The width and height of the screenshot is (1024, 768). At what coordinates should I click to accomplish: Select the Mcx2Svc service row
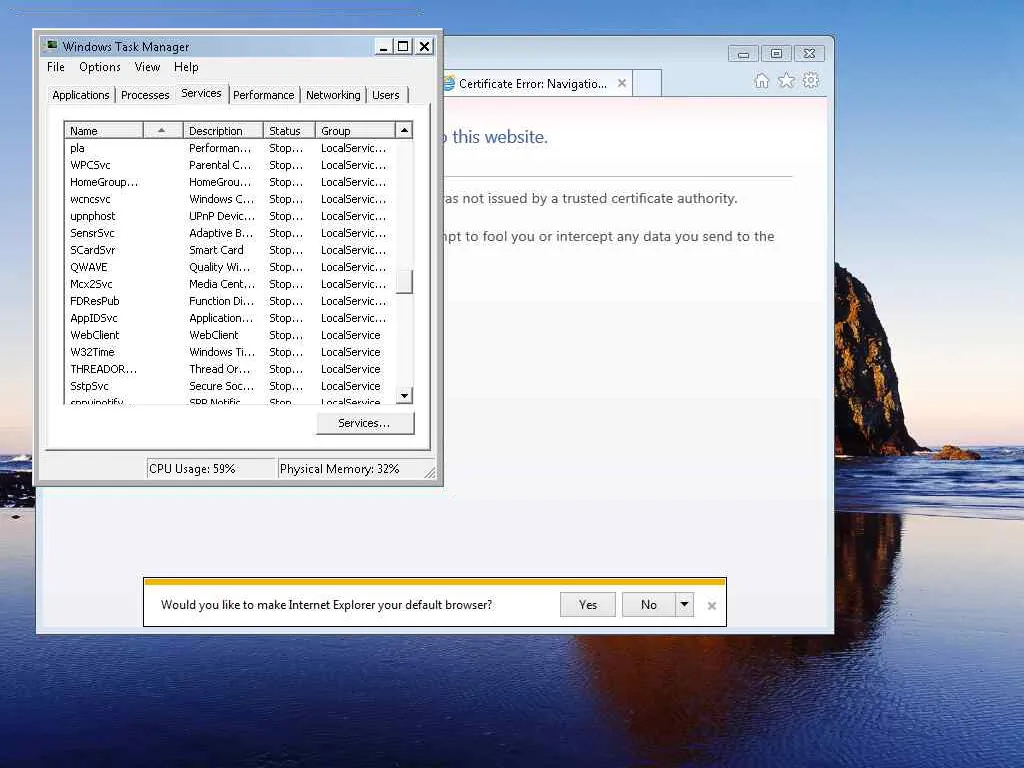[230, 284]
